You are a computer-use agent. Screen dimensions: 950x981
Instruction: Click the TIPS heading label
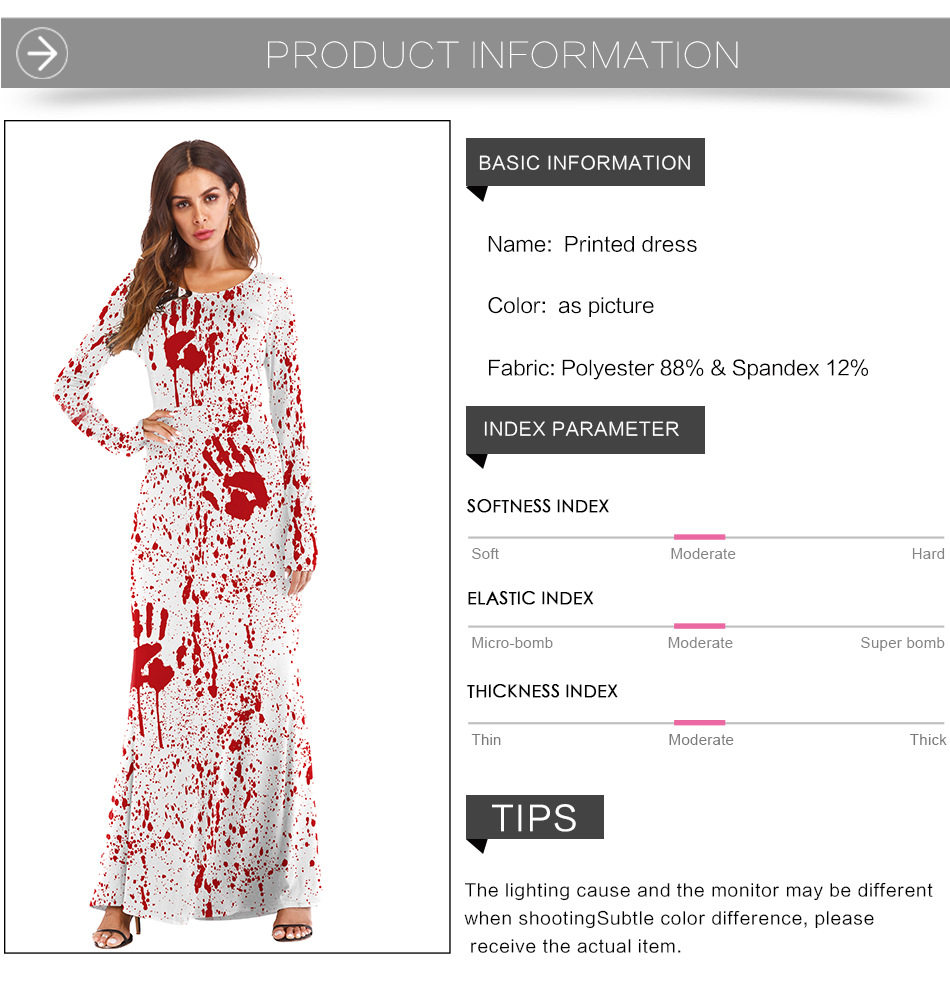[x=534, y=817]
